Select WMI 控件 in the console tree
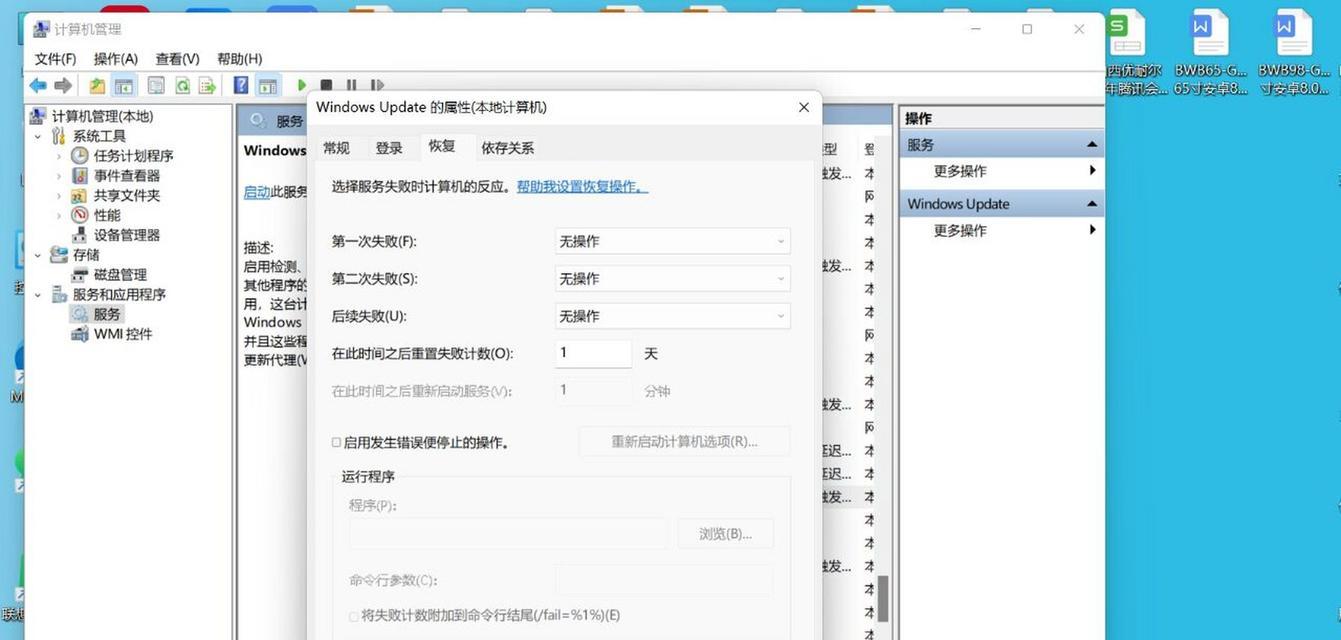 point(122,334)
